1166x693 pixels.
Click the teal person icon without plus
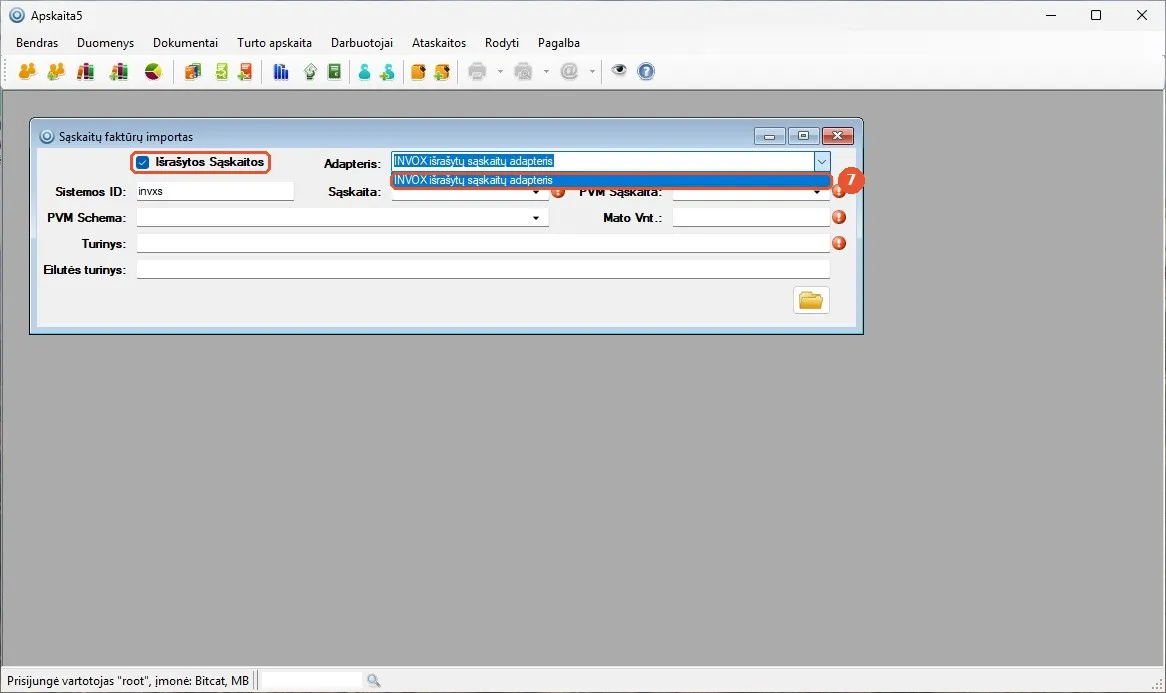364,71
